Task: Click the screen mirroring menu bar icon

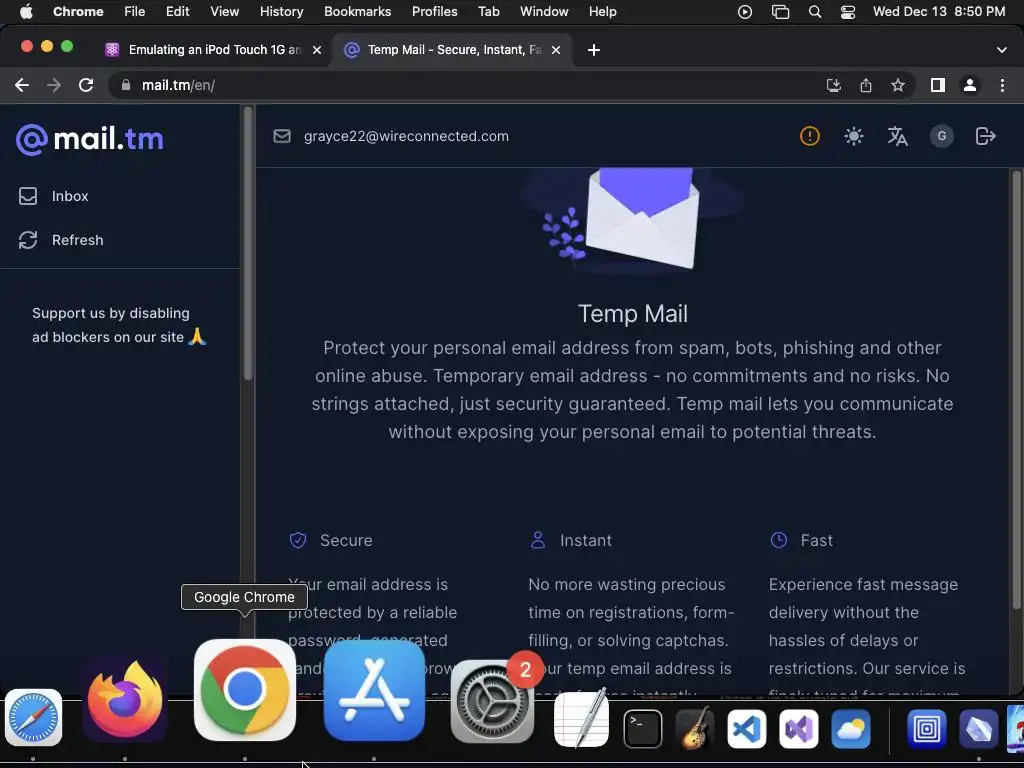Action: [780, 11]
